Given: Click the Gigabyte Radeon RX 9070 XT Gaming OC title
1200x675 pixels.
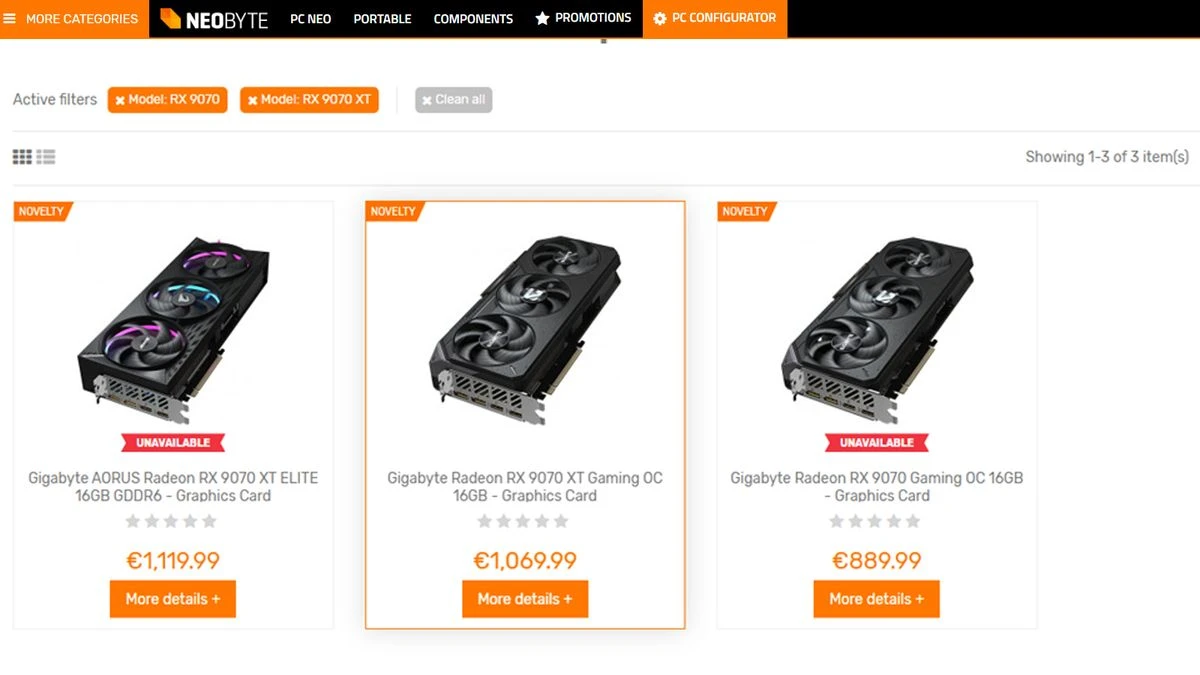Looking at the screenshot, I should point(525,486).
